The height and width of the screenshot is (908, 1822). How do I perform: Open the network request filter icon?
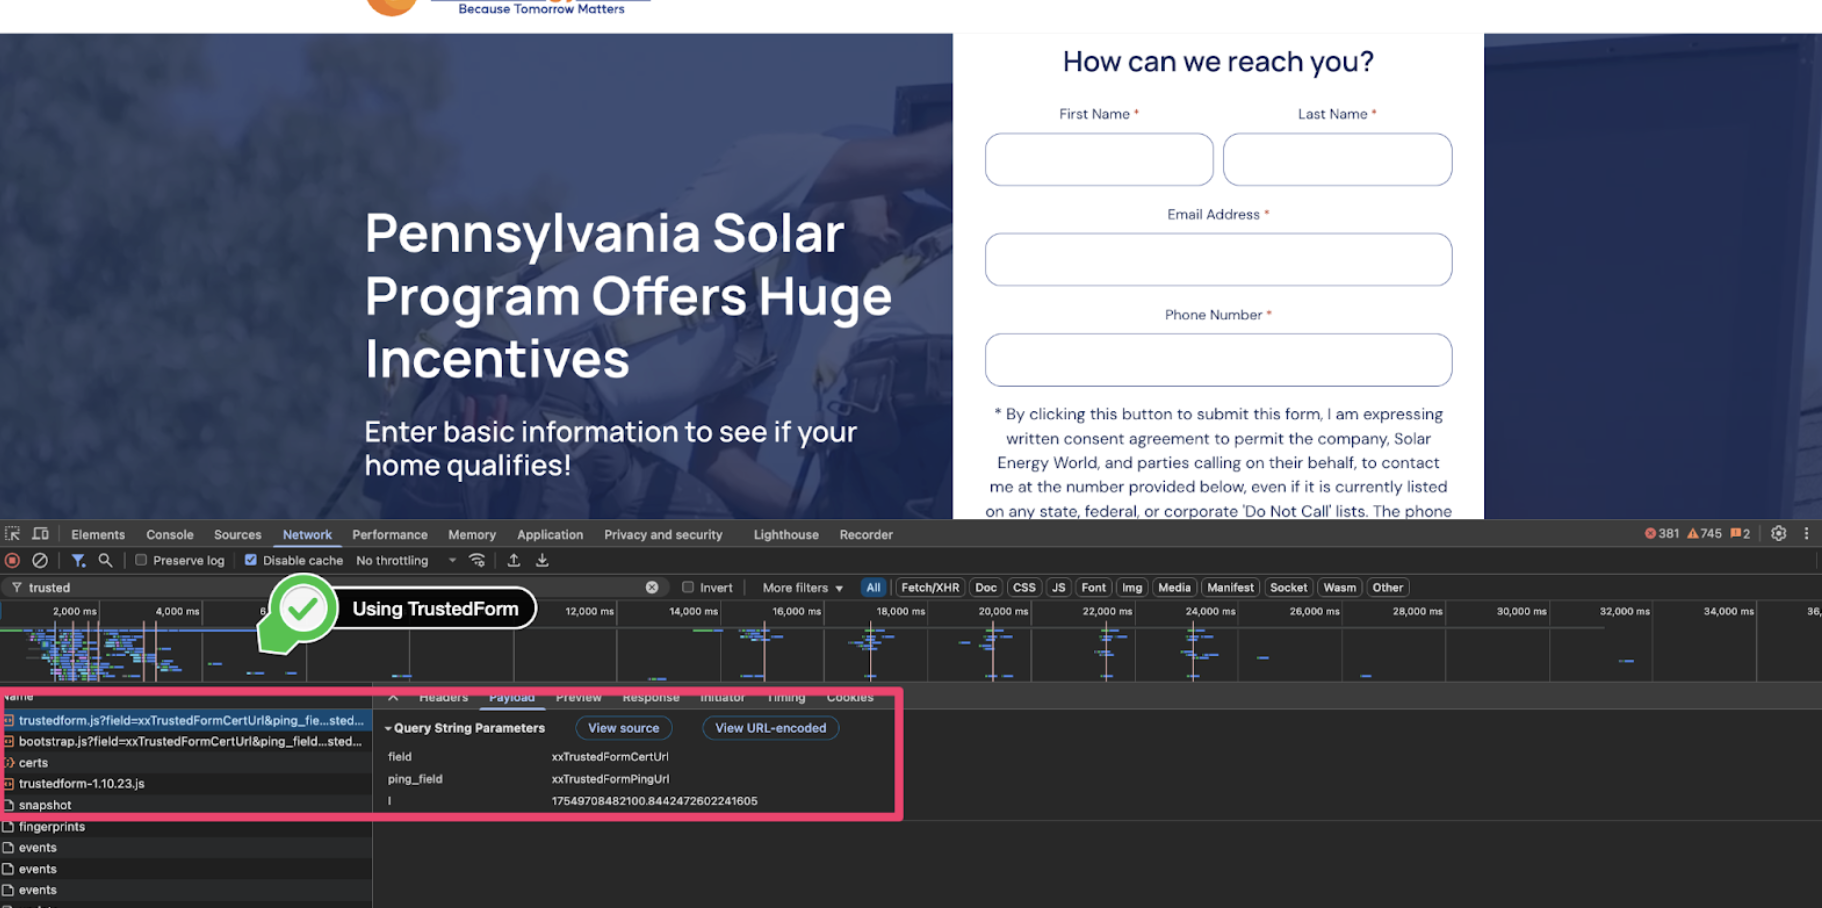(79, 560)
